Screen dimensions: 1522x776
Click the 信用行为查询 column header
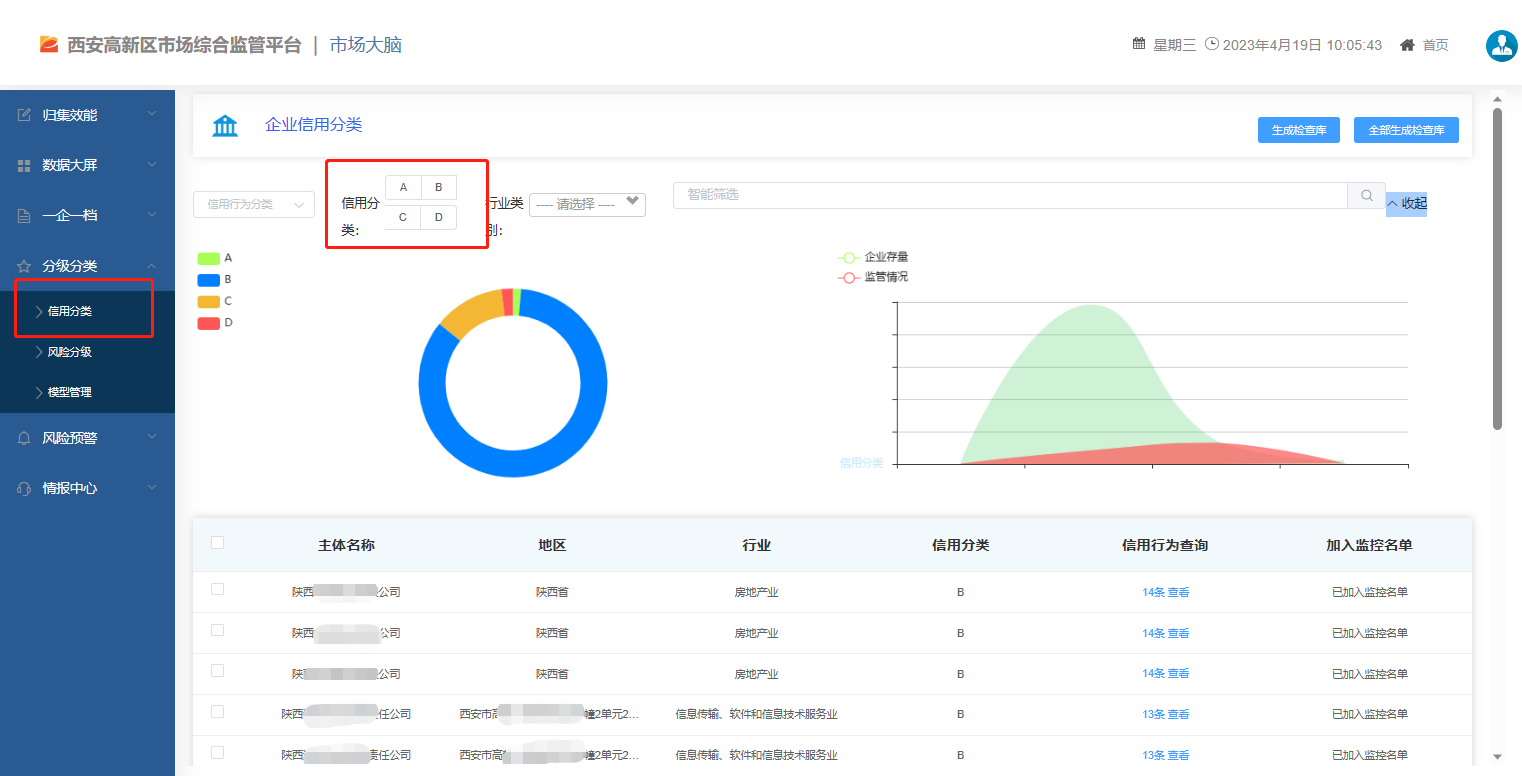point(1165,545)
